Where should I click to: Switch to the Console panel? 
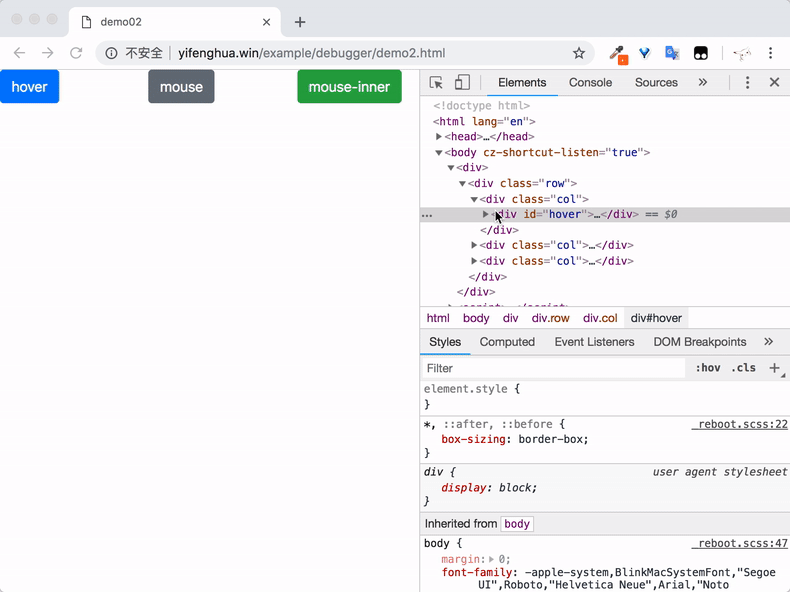click(x=590, y=83)
